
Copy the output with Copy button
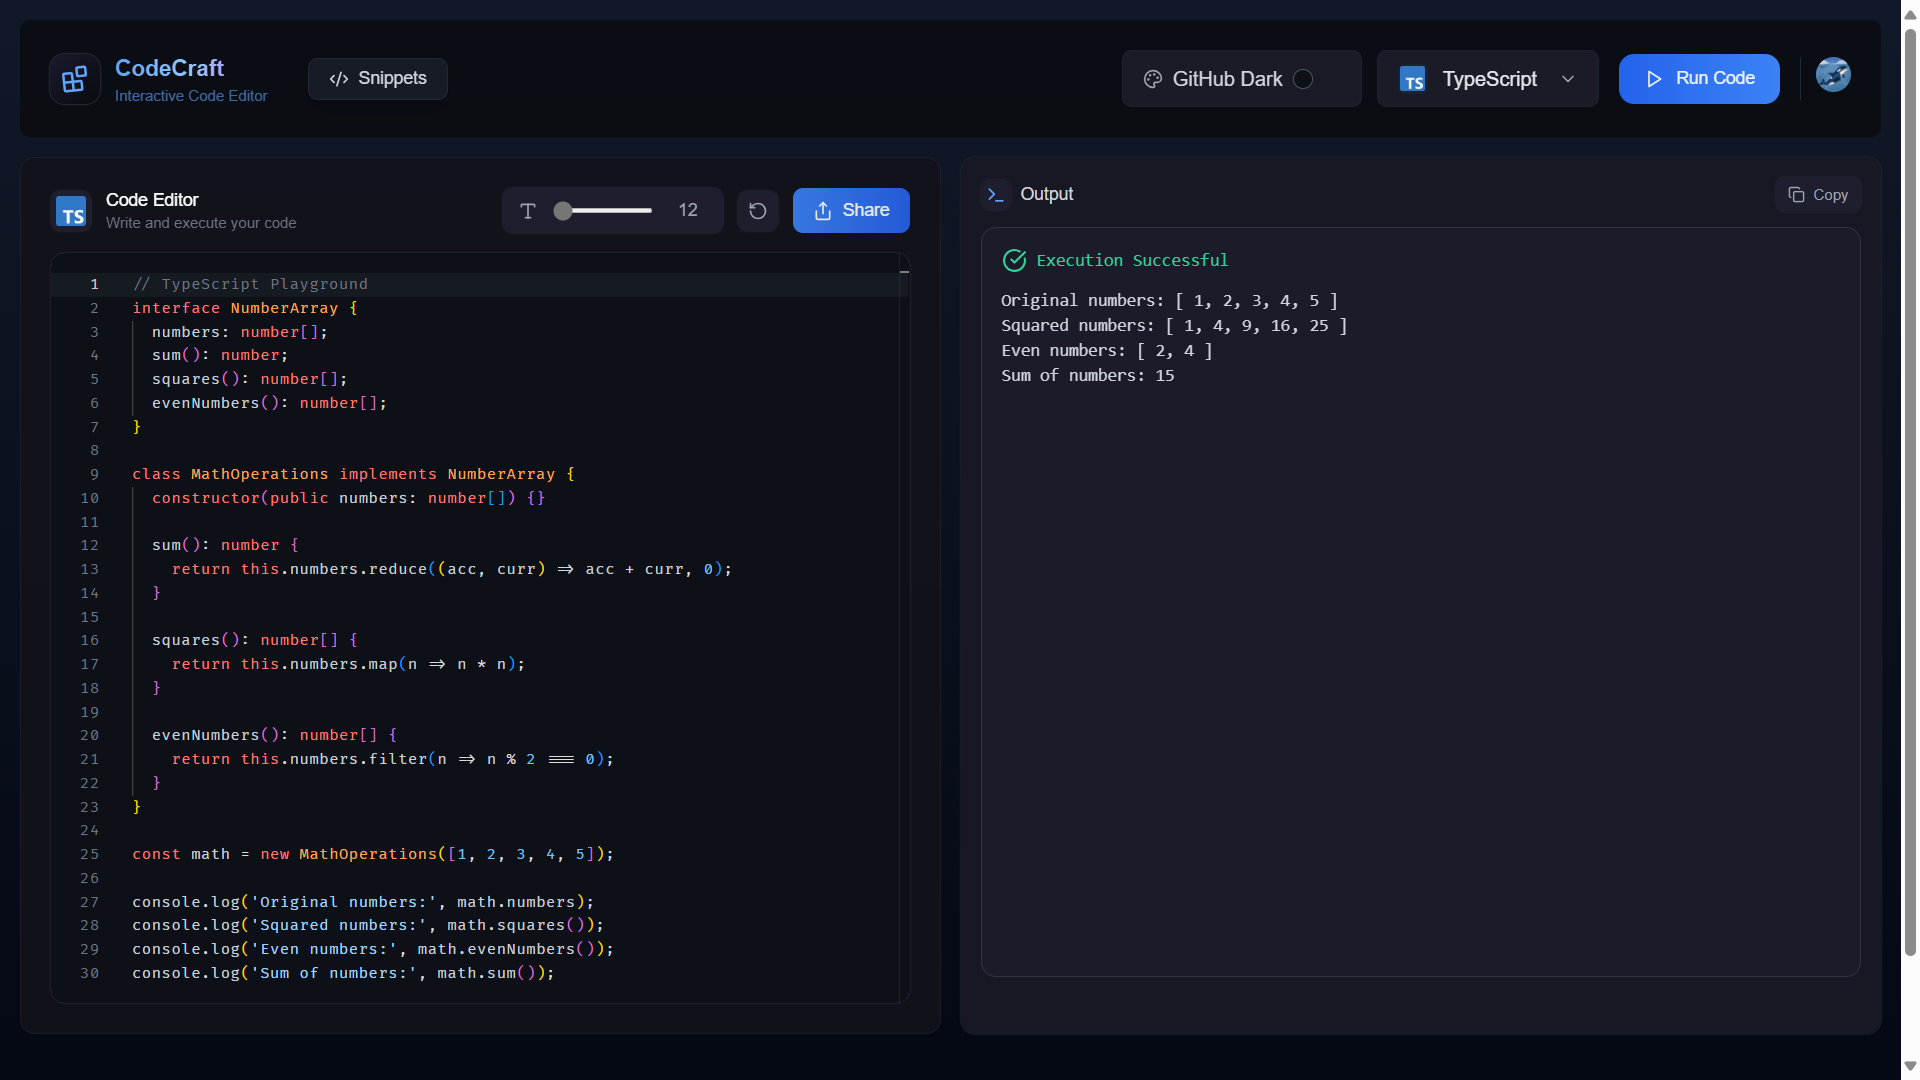pos(1817,195)
